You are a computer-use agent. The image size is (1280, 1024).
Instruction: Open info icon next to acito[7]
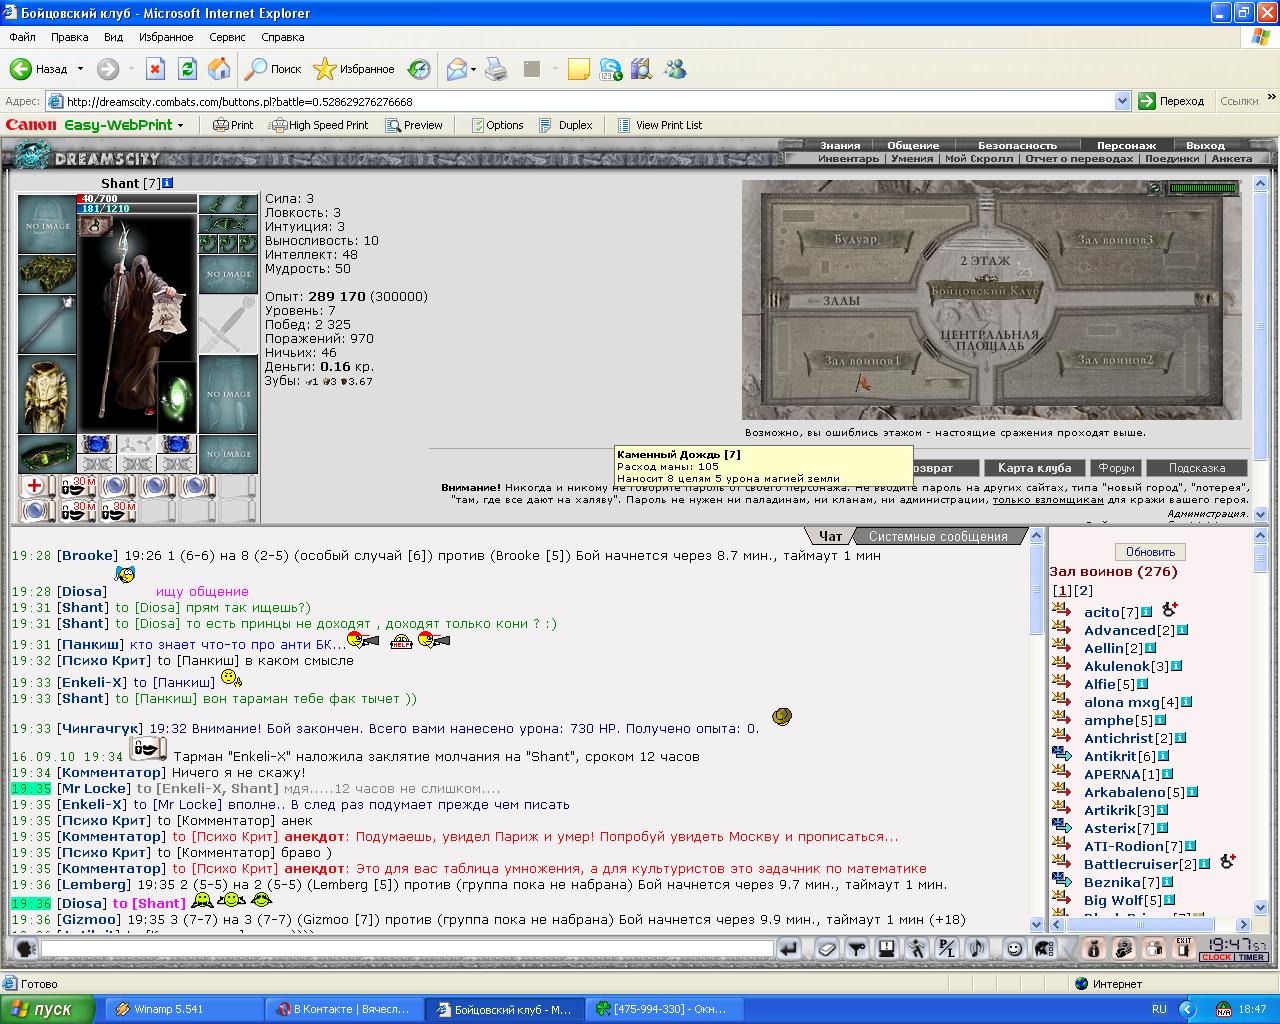coord(1147,612)
